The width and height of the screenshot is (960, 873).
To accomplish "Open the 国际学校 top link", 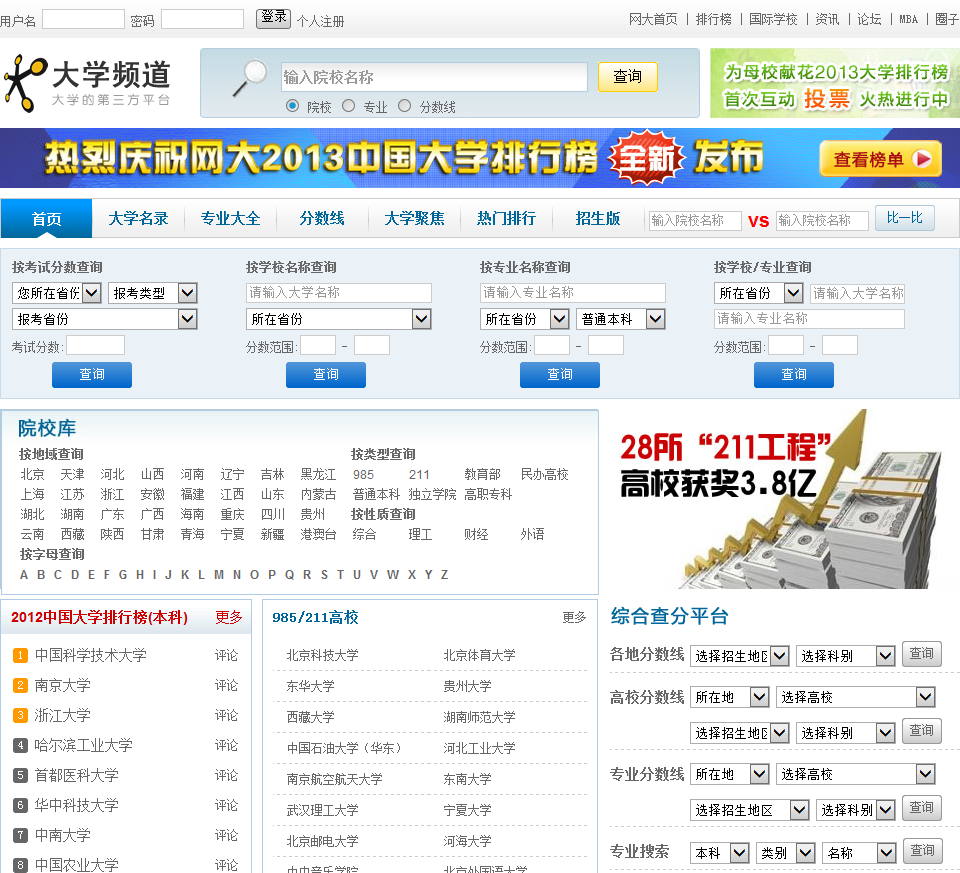I will pos(773,20).
